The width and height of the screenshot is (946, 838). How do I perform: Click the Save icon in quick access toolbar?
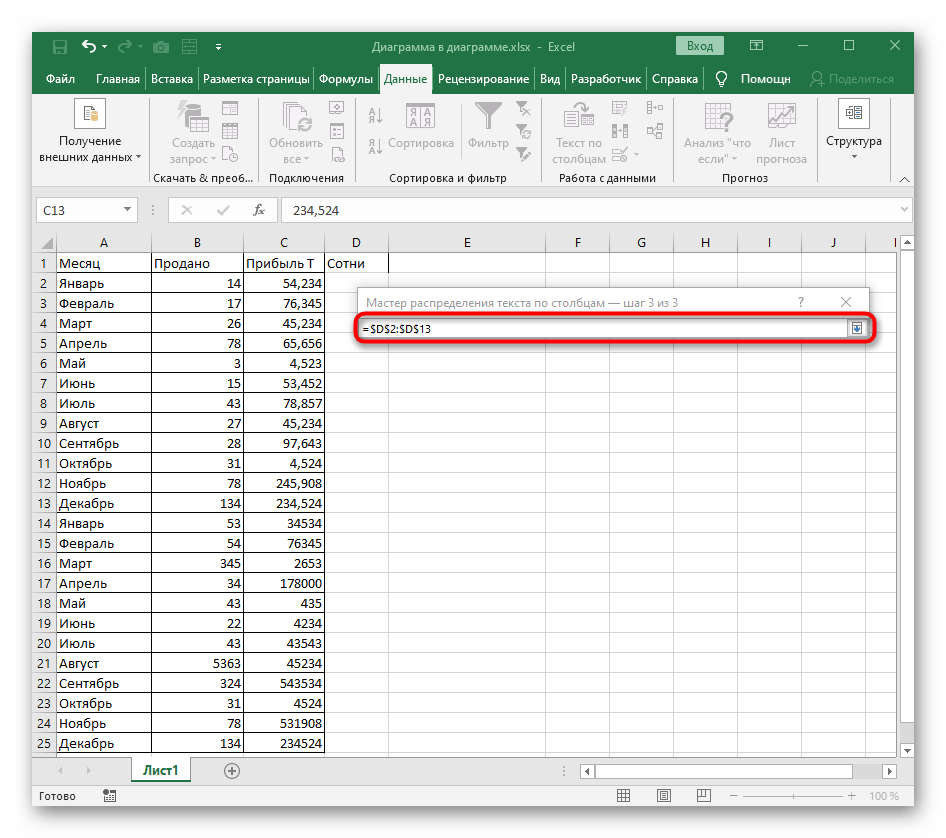[60, 46]
